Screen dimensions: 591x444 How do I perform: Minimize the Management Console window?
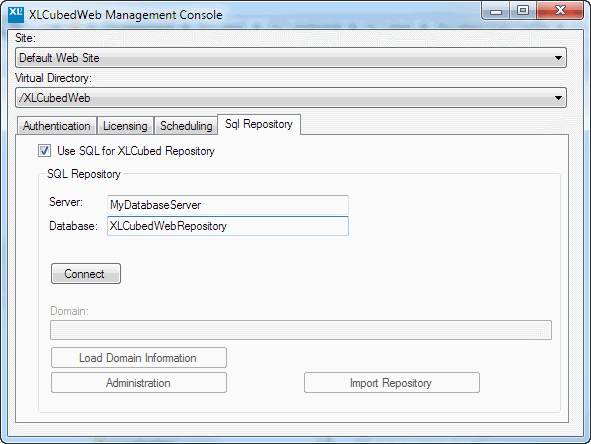pyautogui.click(x=496, y=10)
